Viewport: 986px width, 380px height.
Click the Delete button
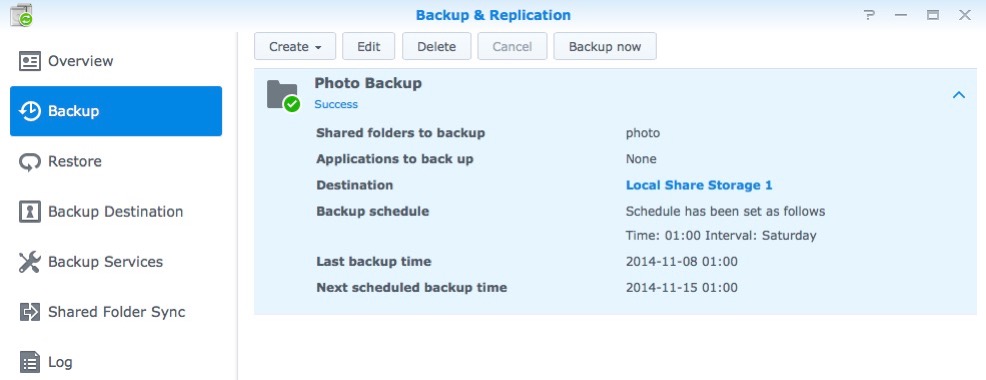tap(436, 47)
